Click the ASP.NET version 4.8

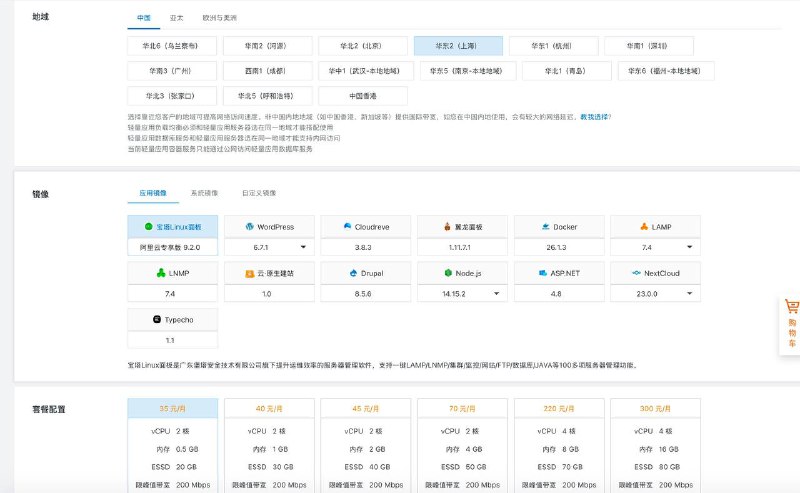click(559, 293)
